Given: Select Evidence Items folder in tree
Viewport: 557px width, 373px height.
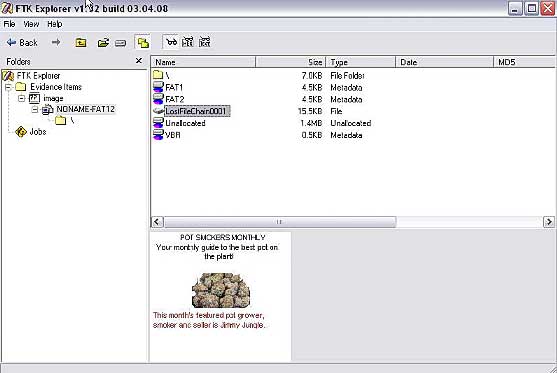Looking at the screenshot, I should pyautogui.click(x=56, y=87).
